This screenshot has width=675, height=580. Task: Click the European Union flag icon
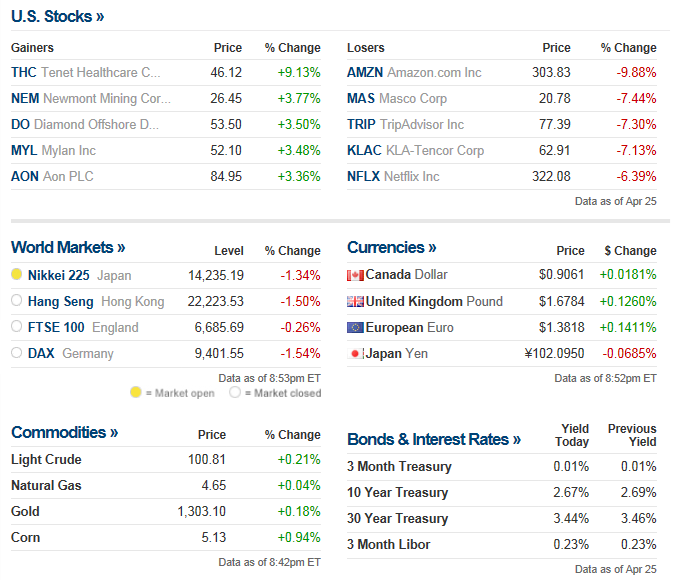pos(355,328)
